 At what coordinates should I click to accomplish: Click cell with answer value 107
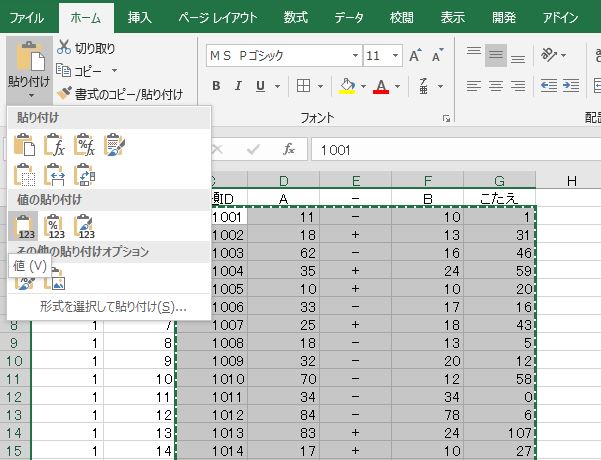click(x=499, y=433)
